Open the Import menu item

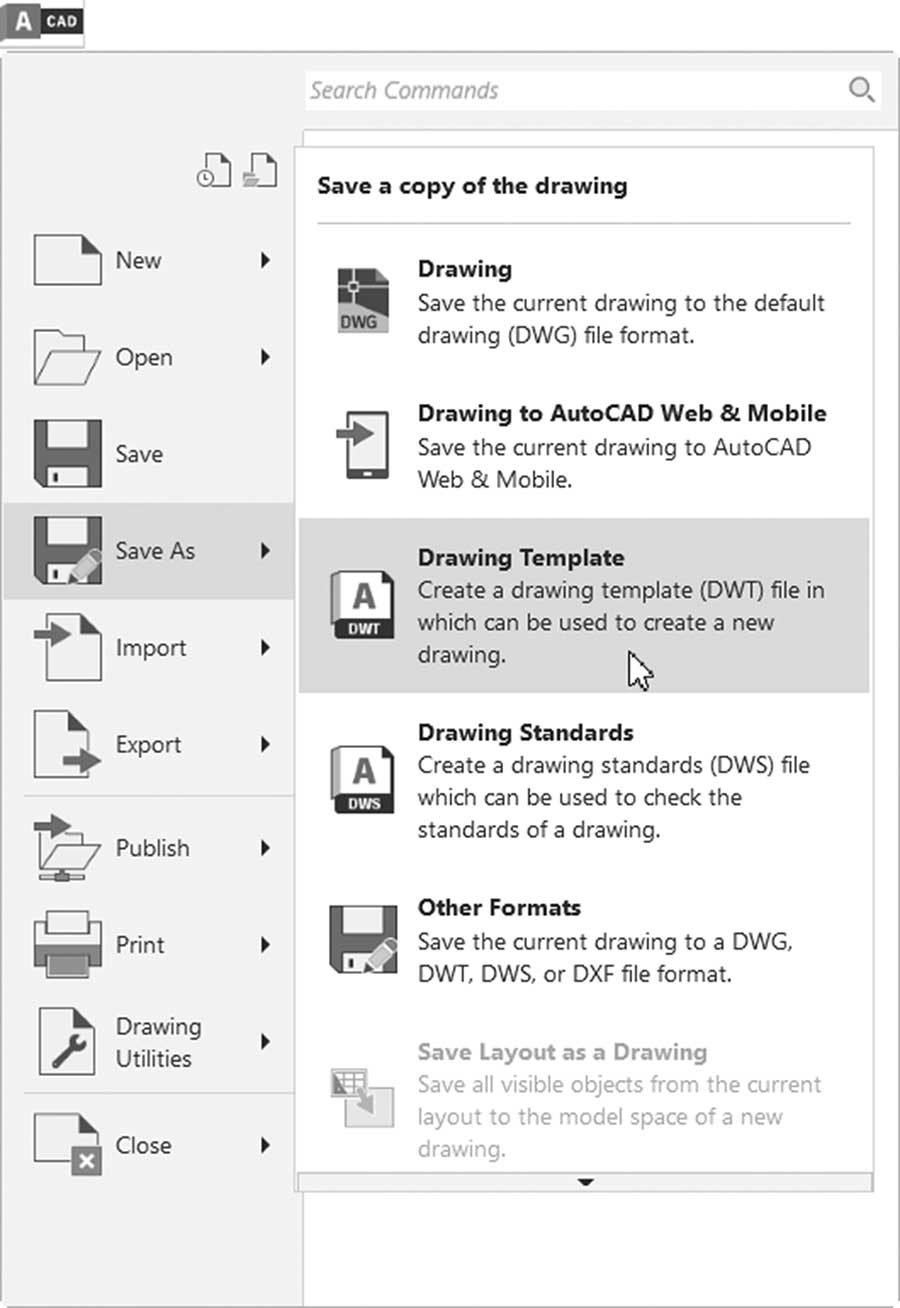pos(149,647)
